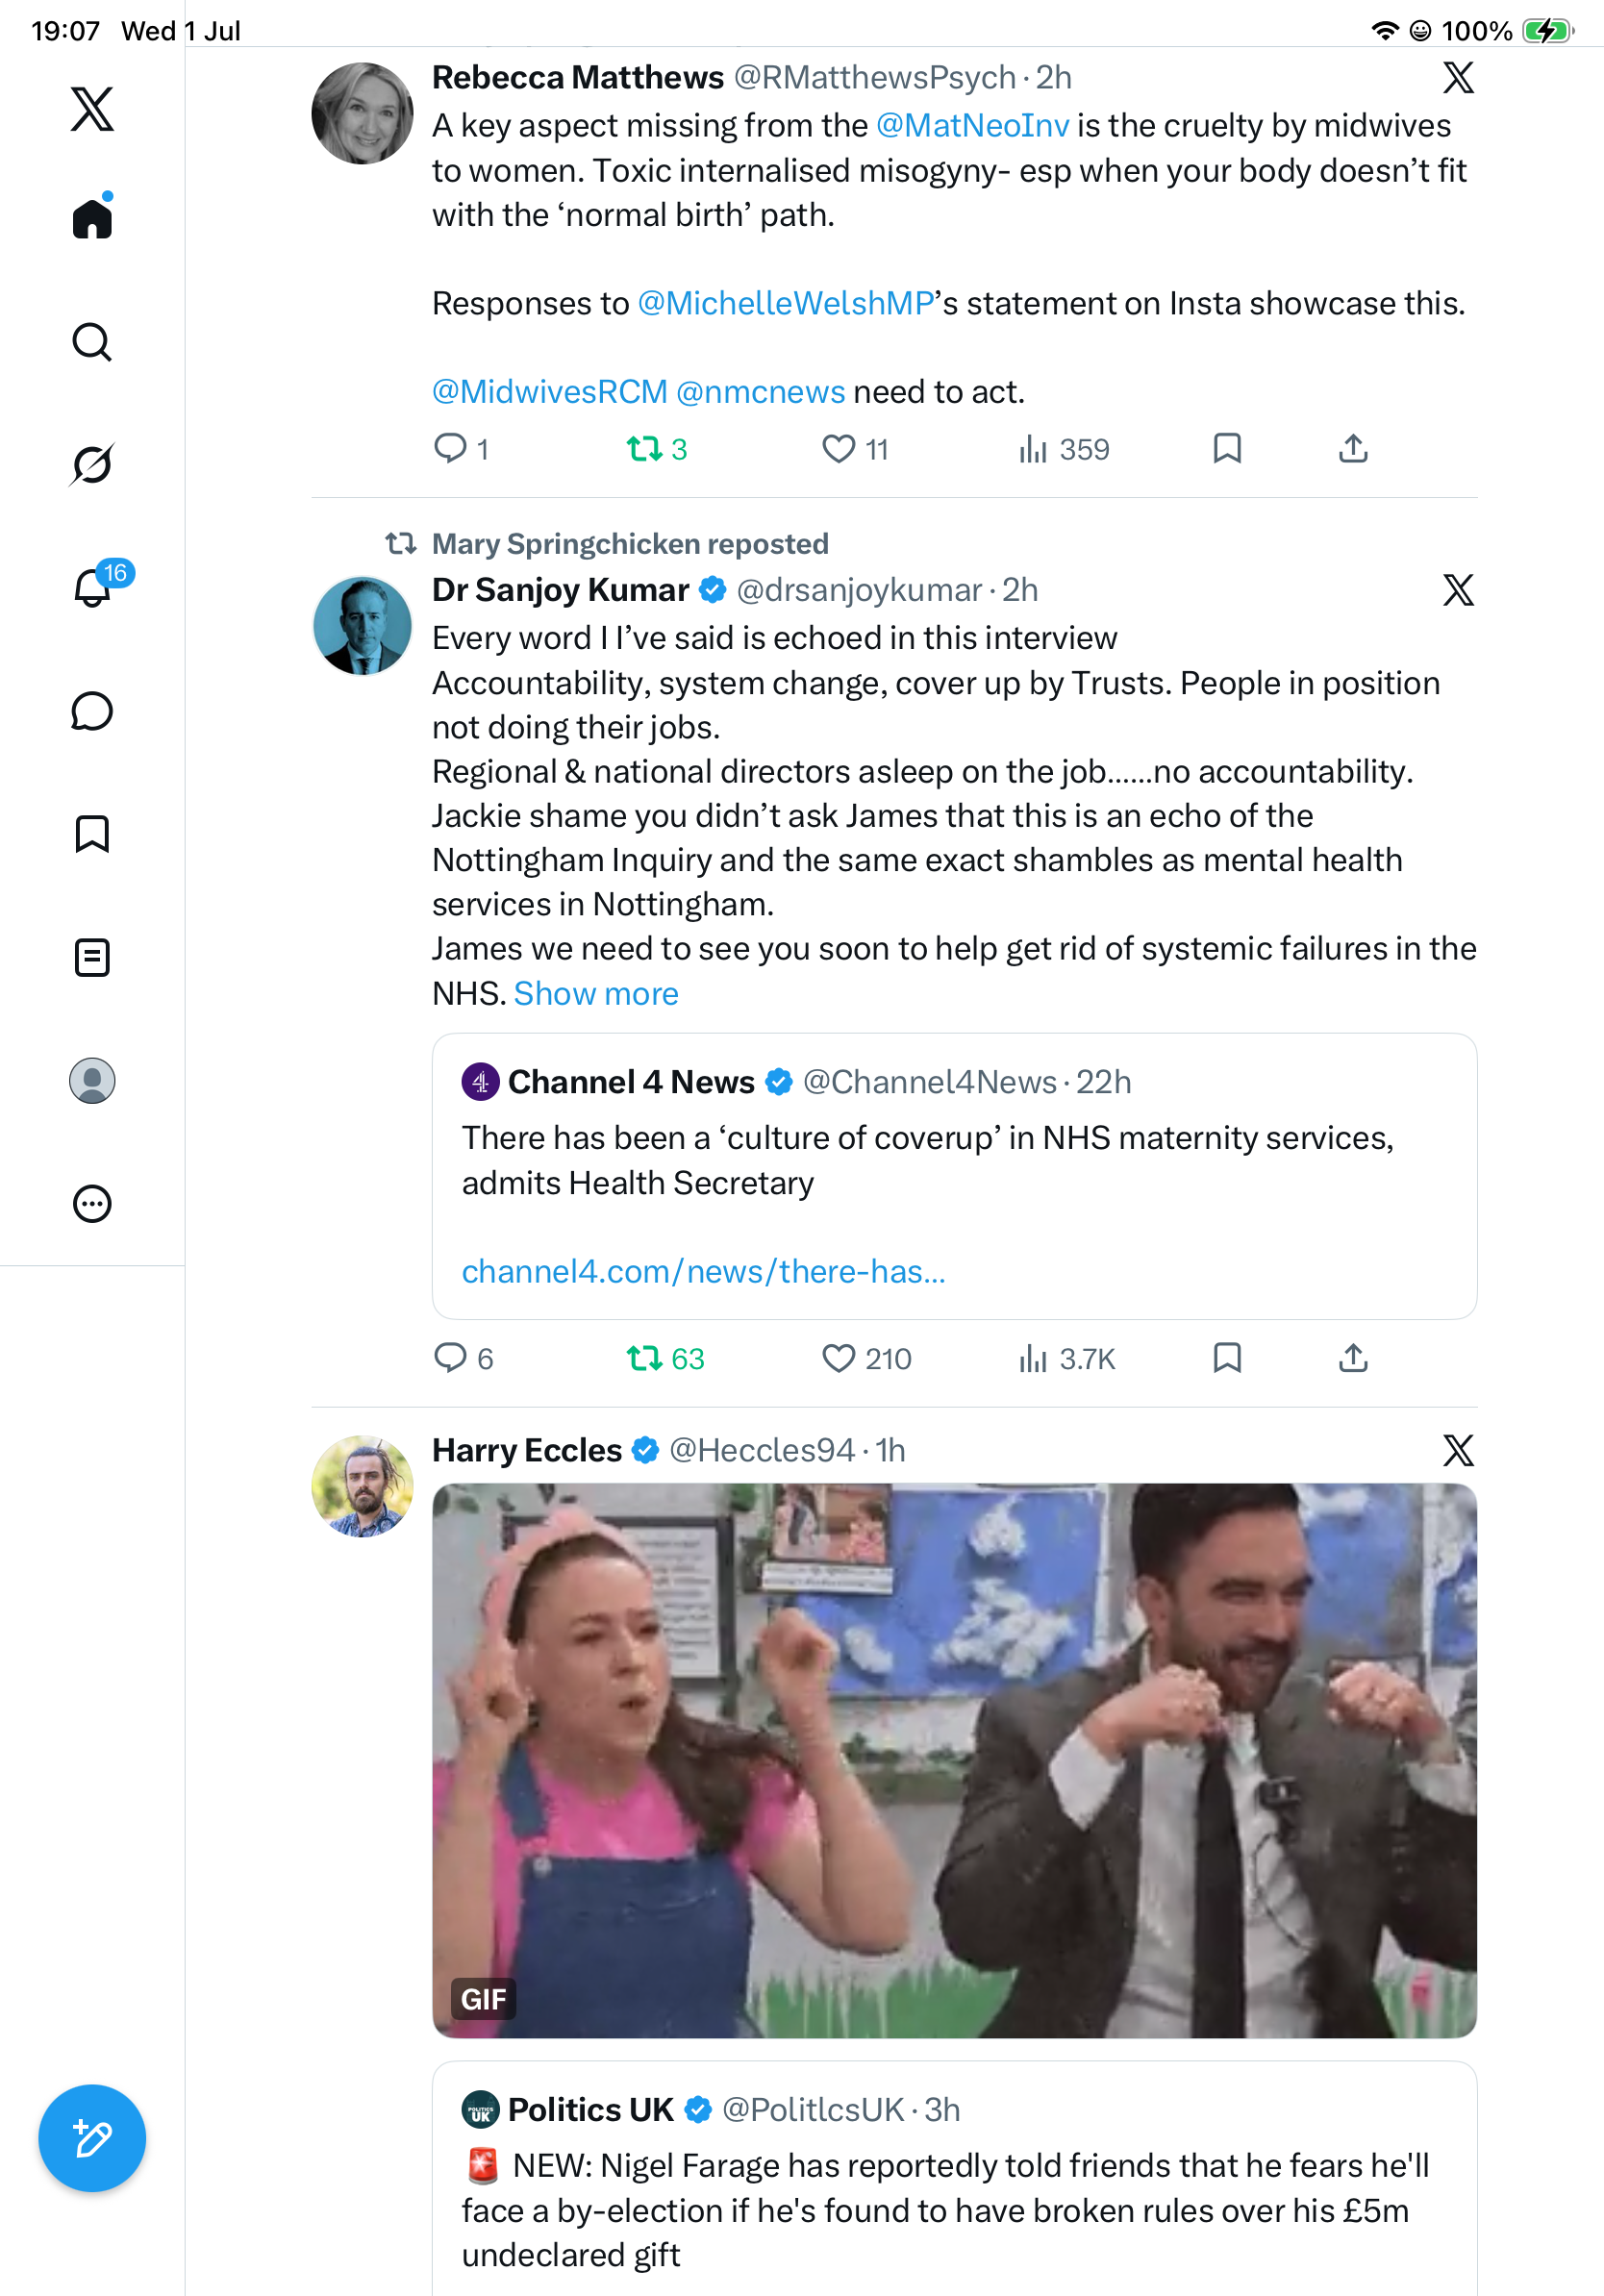Undo repost on Rebecca Matthews' post
Screen dimensions: 1604x2296
point(645,449)
